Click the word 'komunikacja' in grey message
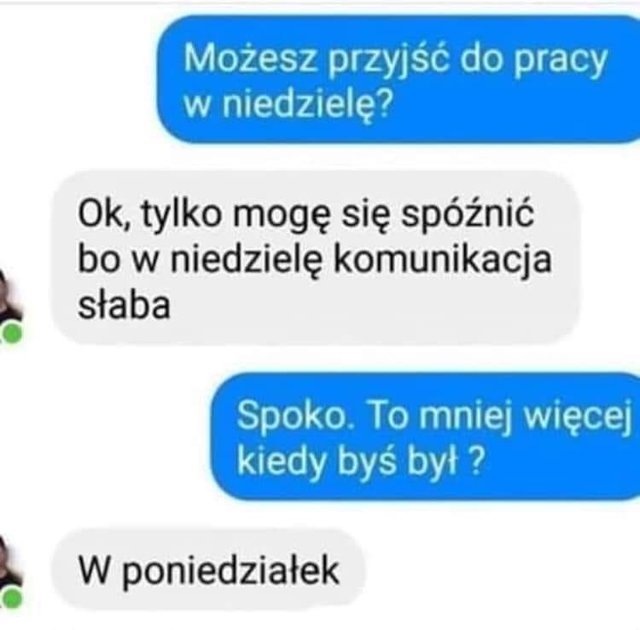Screen dimensions: 640x630 (443, 260)
